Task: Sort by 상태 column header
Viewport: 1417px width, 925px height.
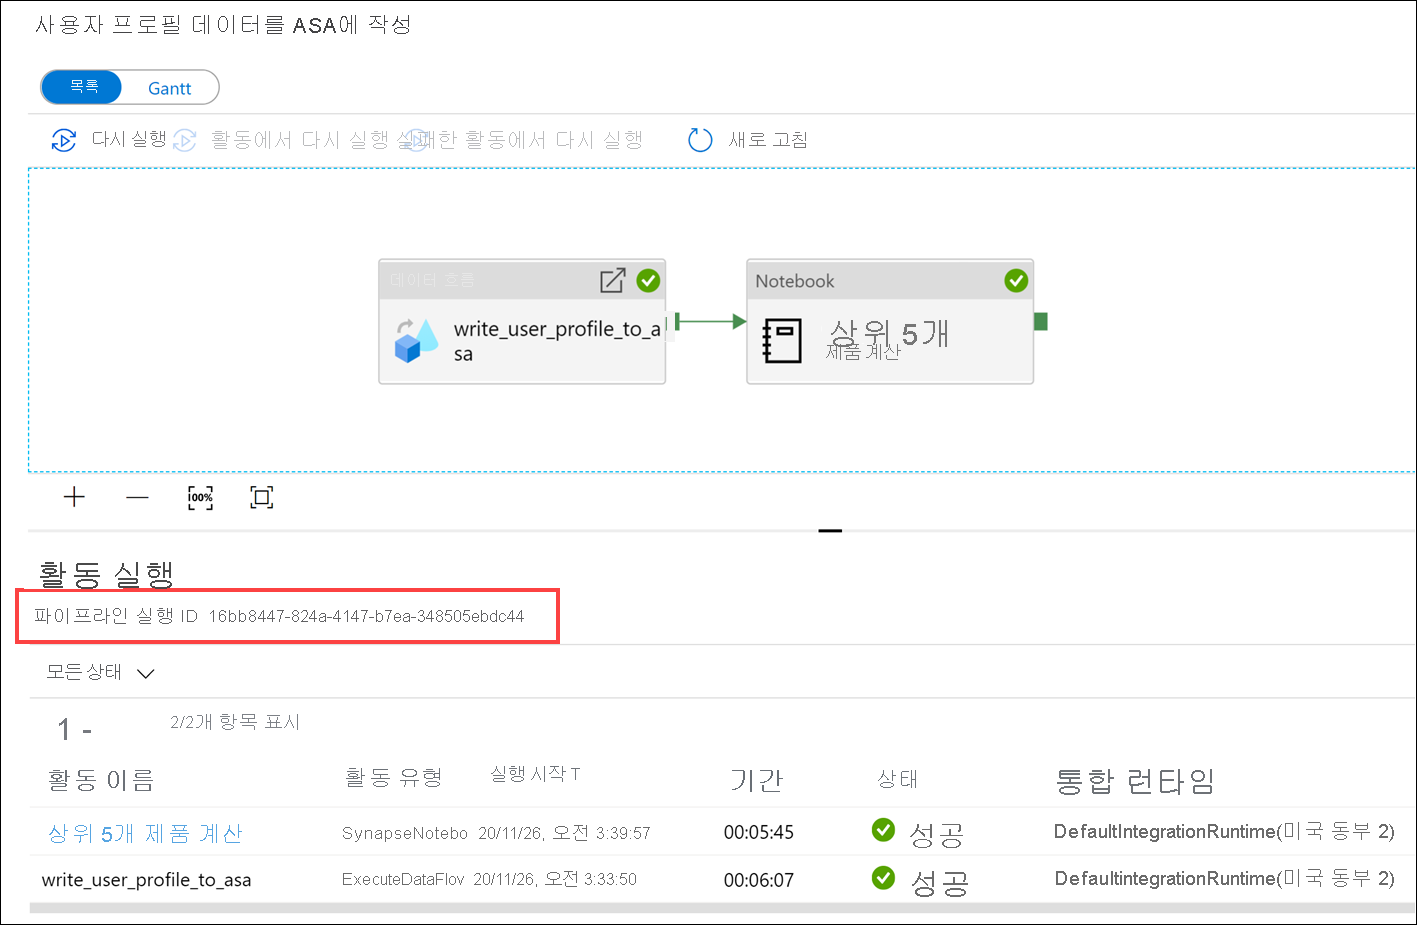Action: (897, 779)
